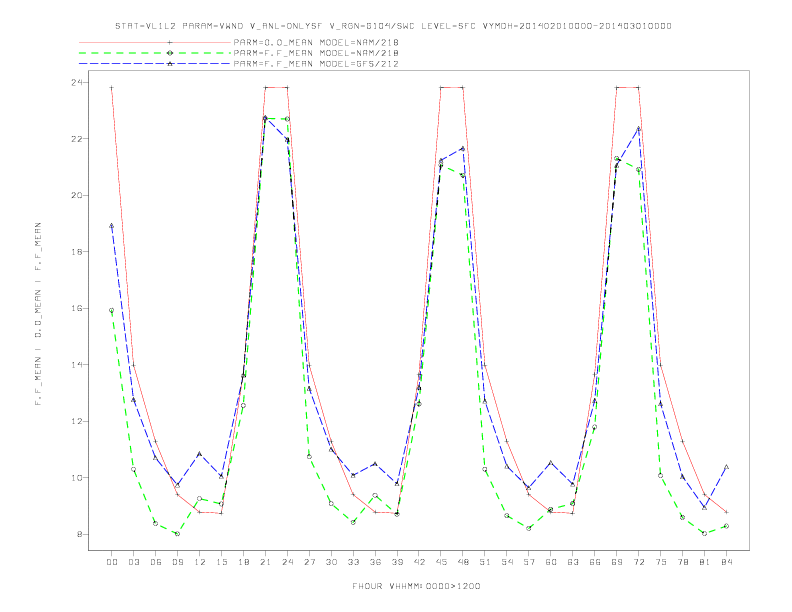The image size is (792, 612).
Task: Click x-axis tick label 18
Action: (x=243, y=562)
